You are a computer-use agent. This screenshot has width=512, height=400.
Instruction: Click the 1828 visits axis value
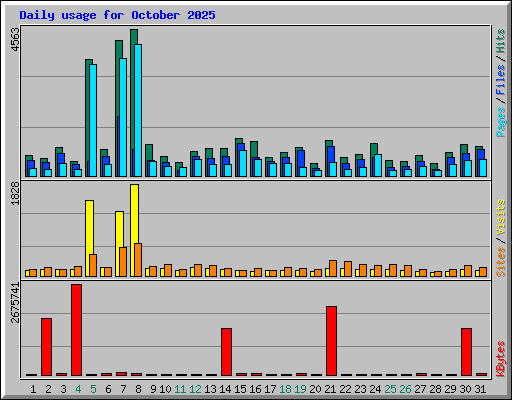[x=15, y=193]
